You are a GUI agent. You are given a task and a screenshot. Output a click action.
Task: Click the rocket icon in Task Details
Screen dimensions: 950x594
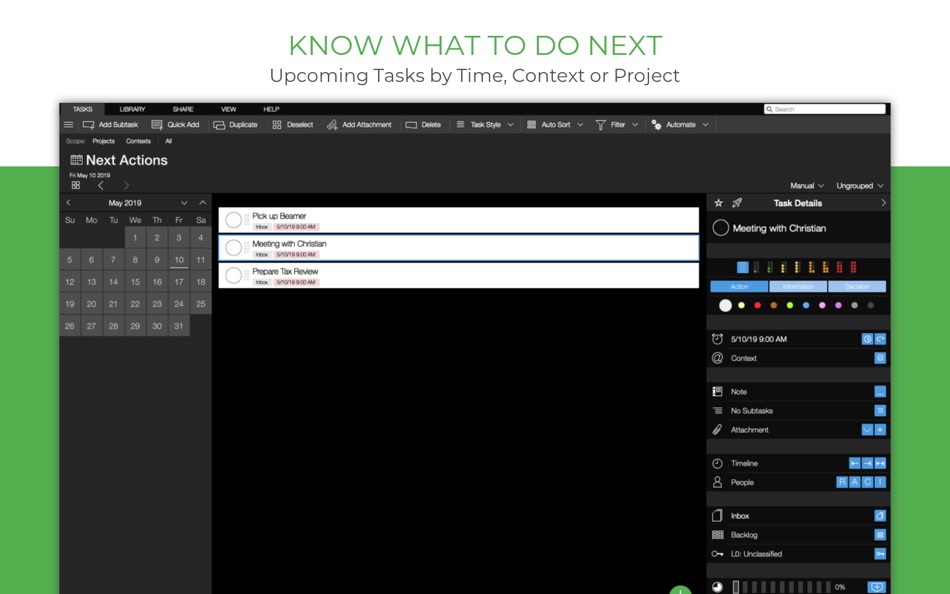(737, 203)
